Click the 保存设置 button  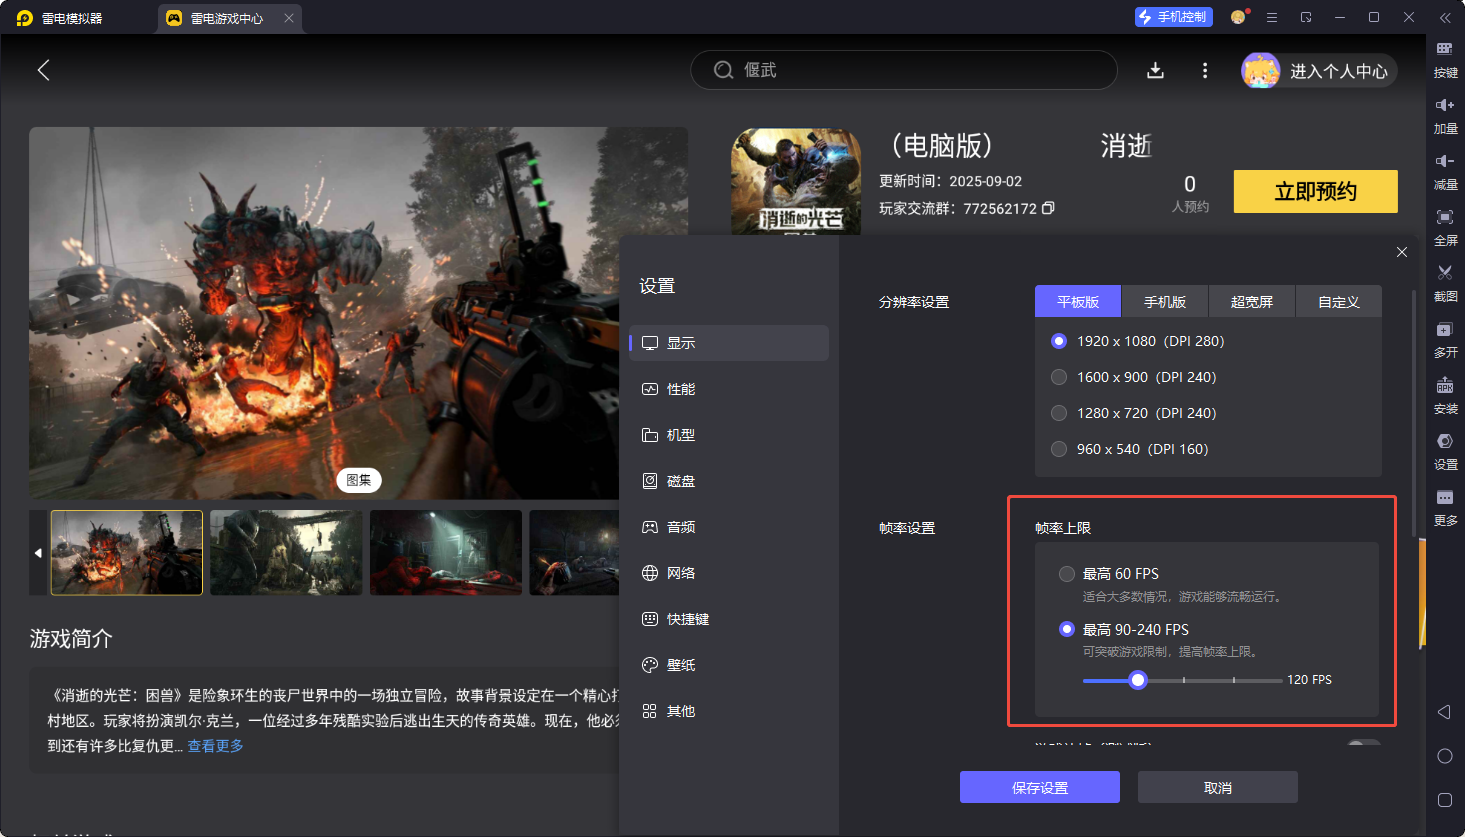pos(1039,788)
